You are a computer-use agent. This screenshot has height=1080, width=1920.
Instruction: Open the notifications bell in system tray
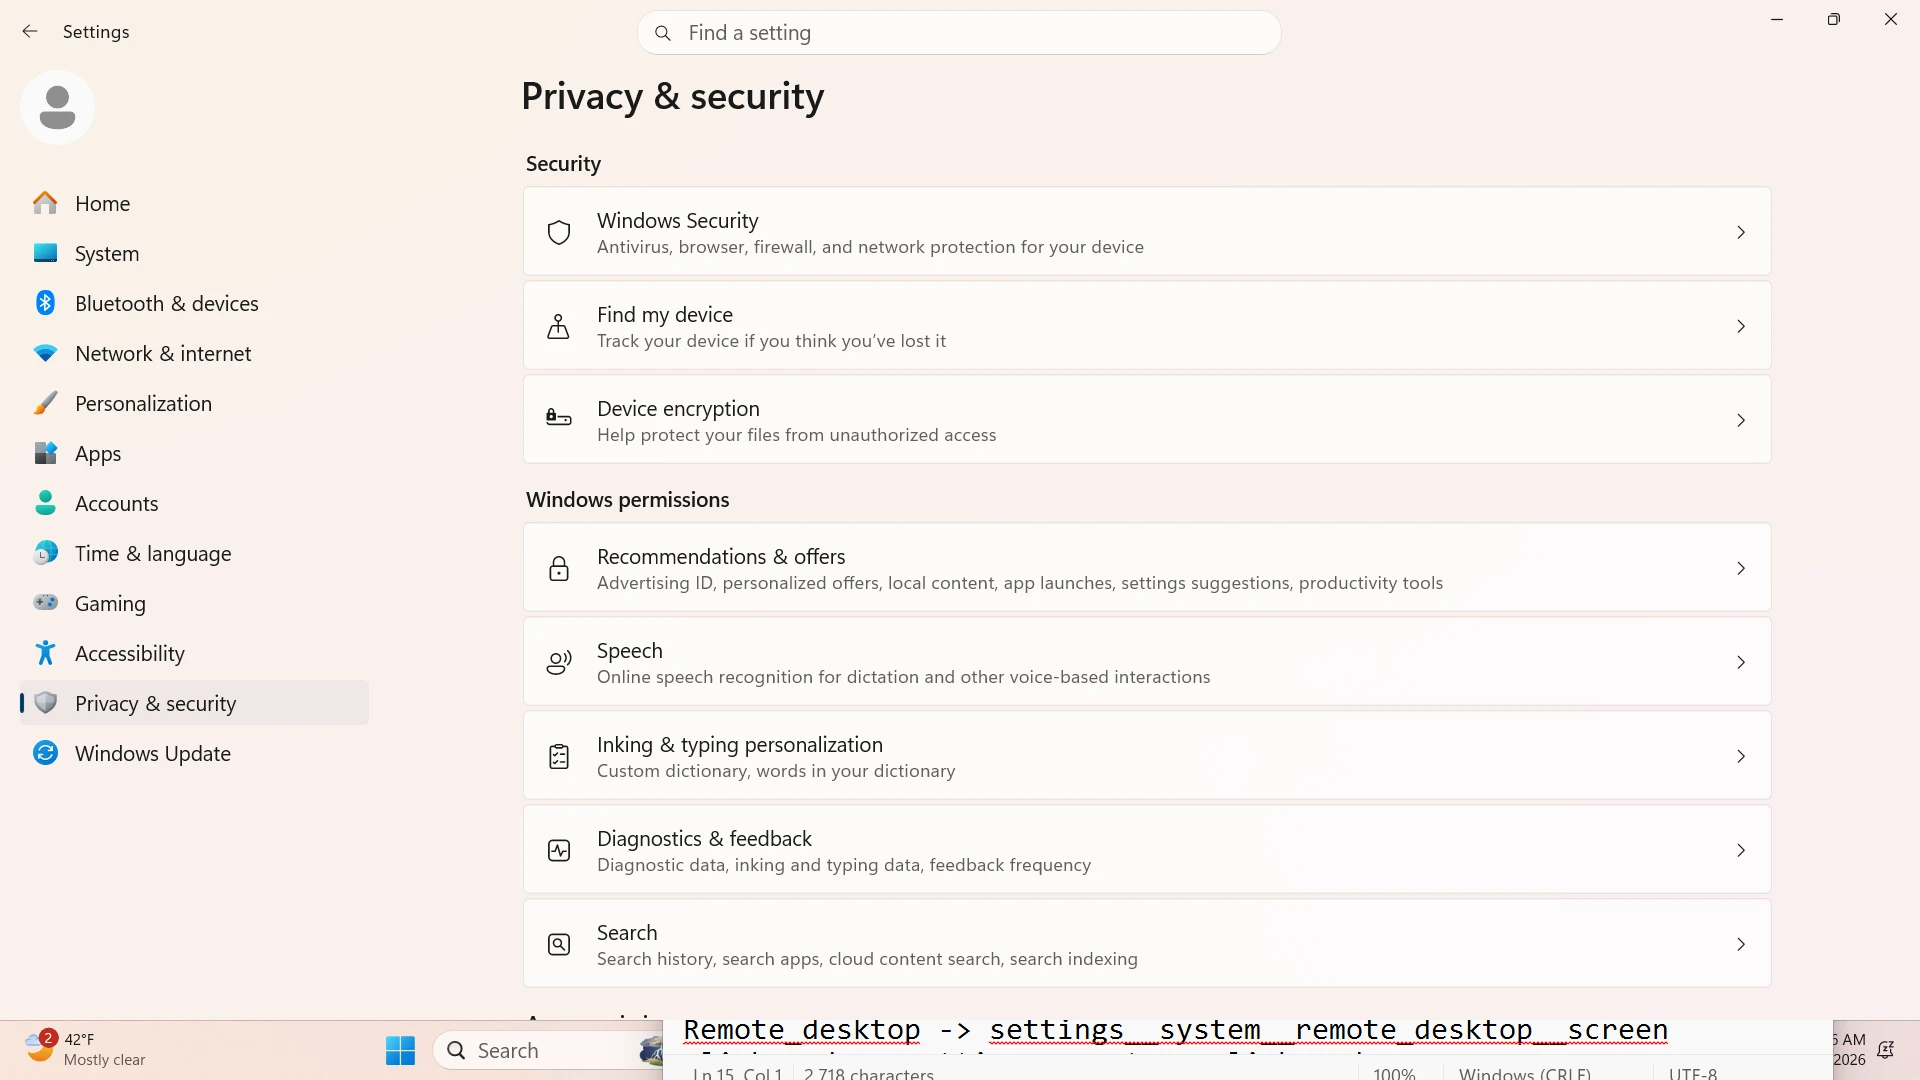tap(1886, 1050)
